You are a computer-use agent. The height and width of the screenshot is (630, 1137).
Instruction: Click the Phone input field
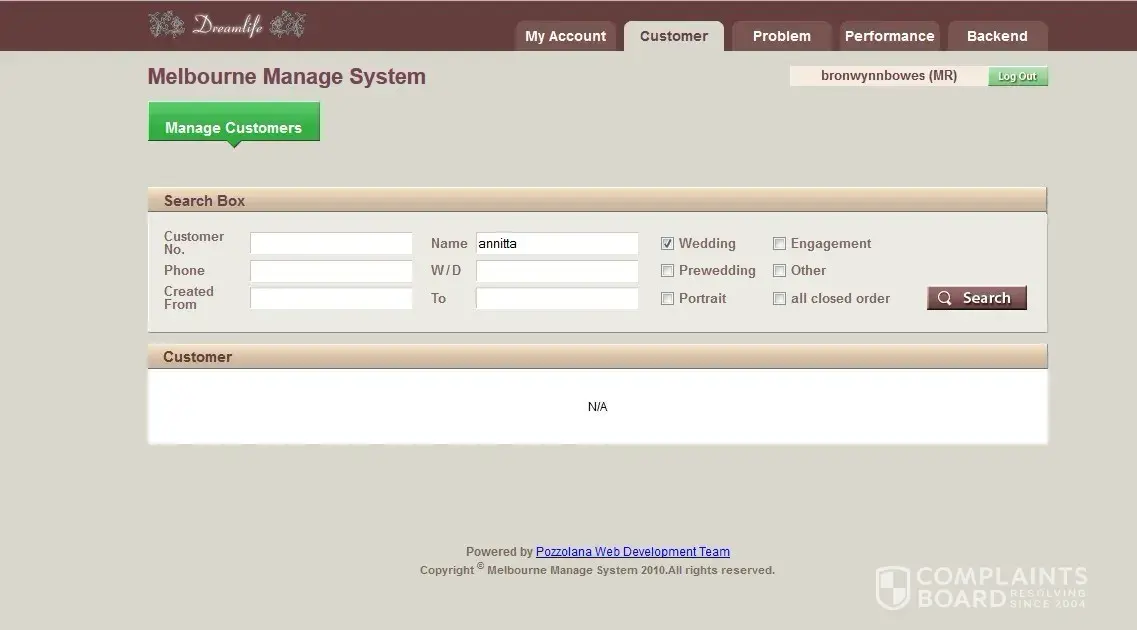(331, 271)
